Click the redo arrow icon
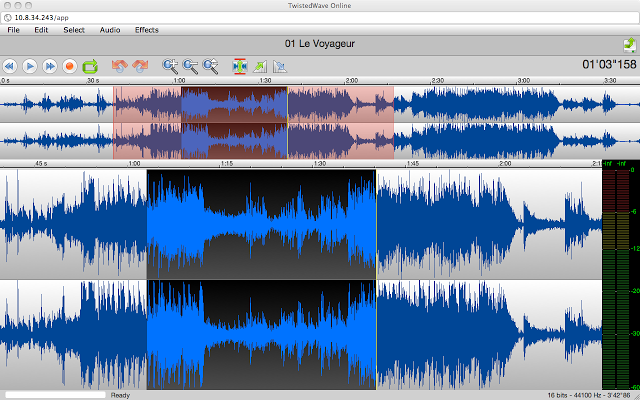This screenshot has height=400, width=640. coord(140,66)
